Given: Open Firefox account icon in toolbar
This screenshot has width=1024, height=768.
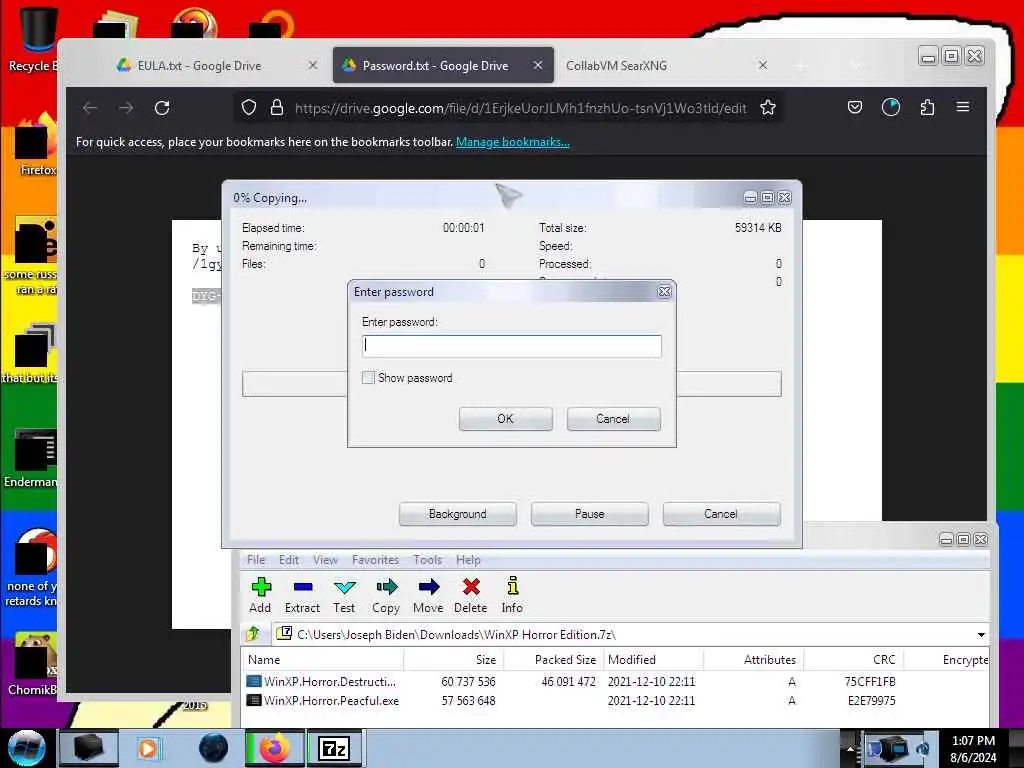Looking at the screenshot, I should (891, 107).
